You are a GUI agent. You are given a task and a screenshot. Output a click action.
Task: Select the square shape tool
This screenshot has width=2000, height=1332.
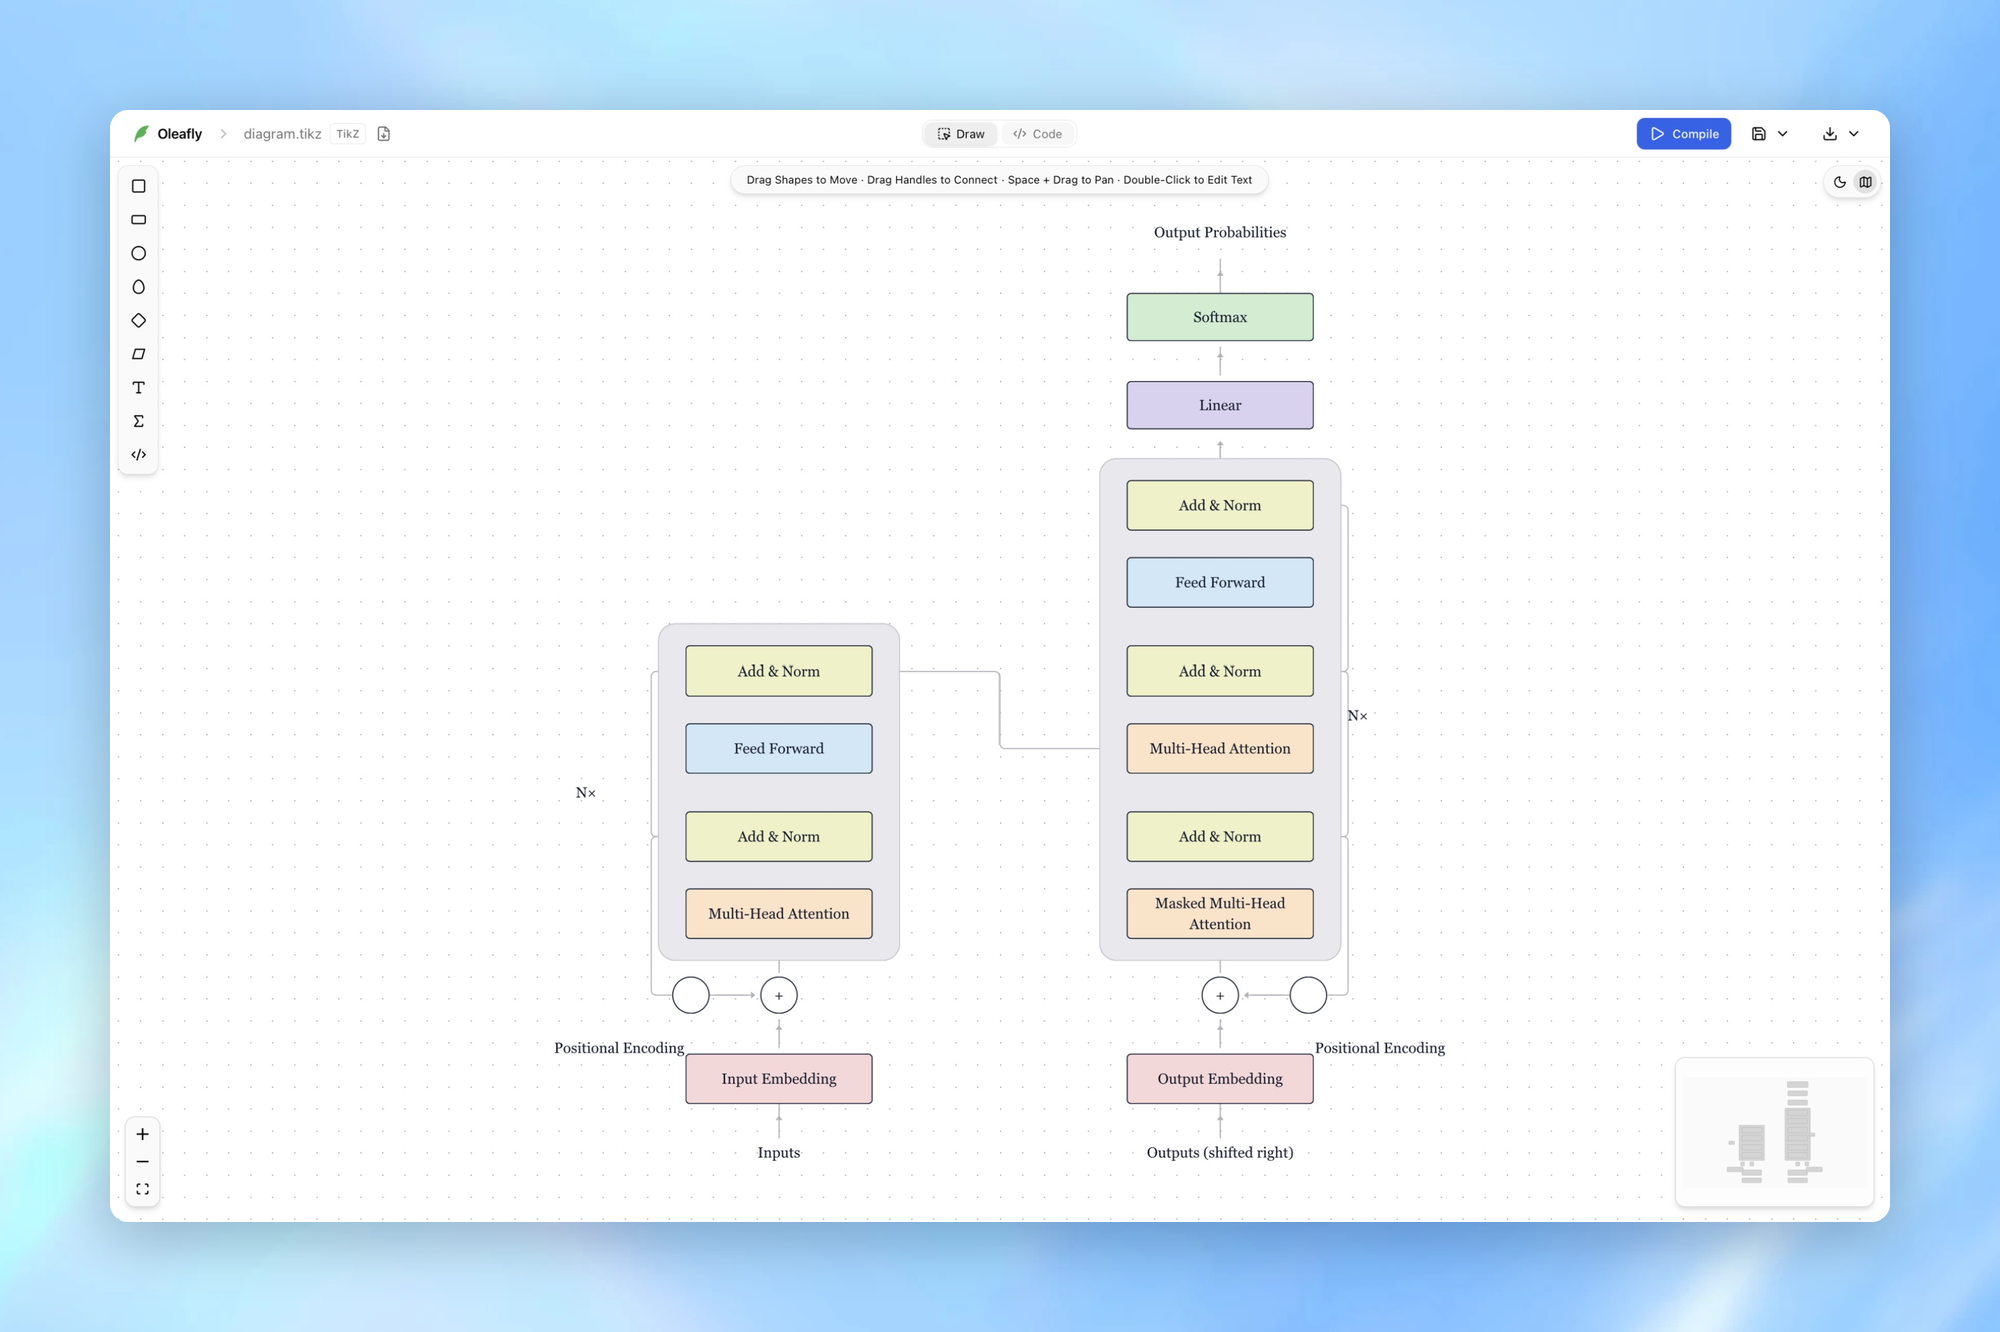pyautogui.click(x=139, y=186)
